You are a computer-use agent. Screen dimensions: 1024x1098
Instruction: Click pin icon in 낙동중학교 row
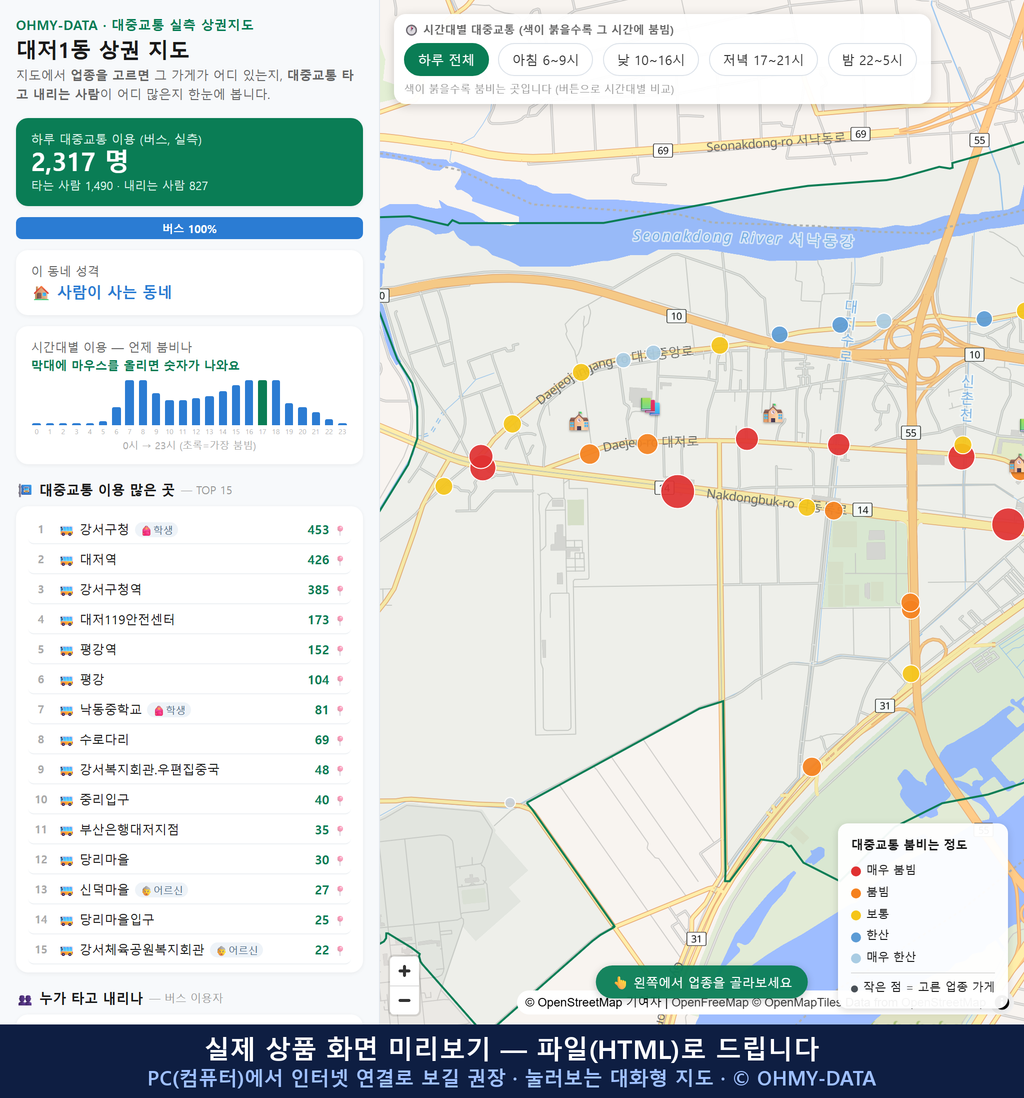coord(340,710)
